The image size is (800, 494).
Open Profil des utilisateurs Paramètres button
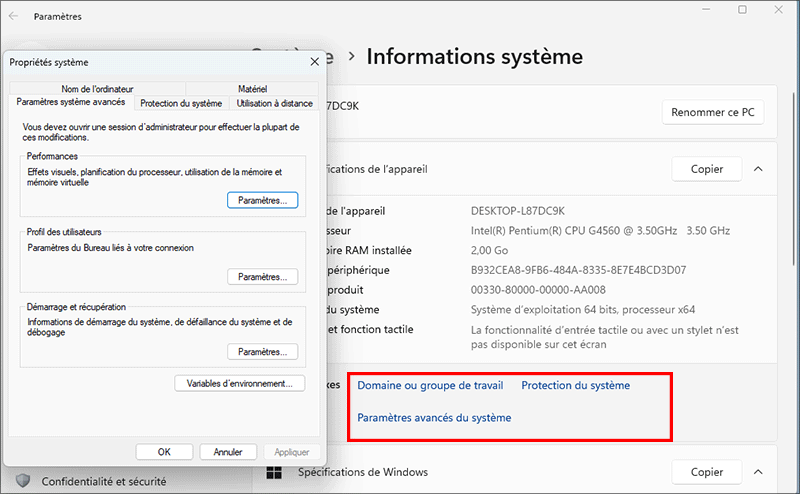(263, 277)
